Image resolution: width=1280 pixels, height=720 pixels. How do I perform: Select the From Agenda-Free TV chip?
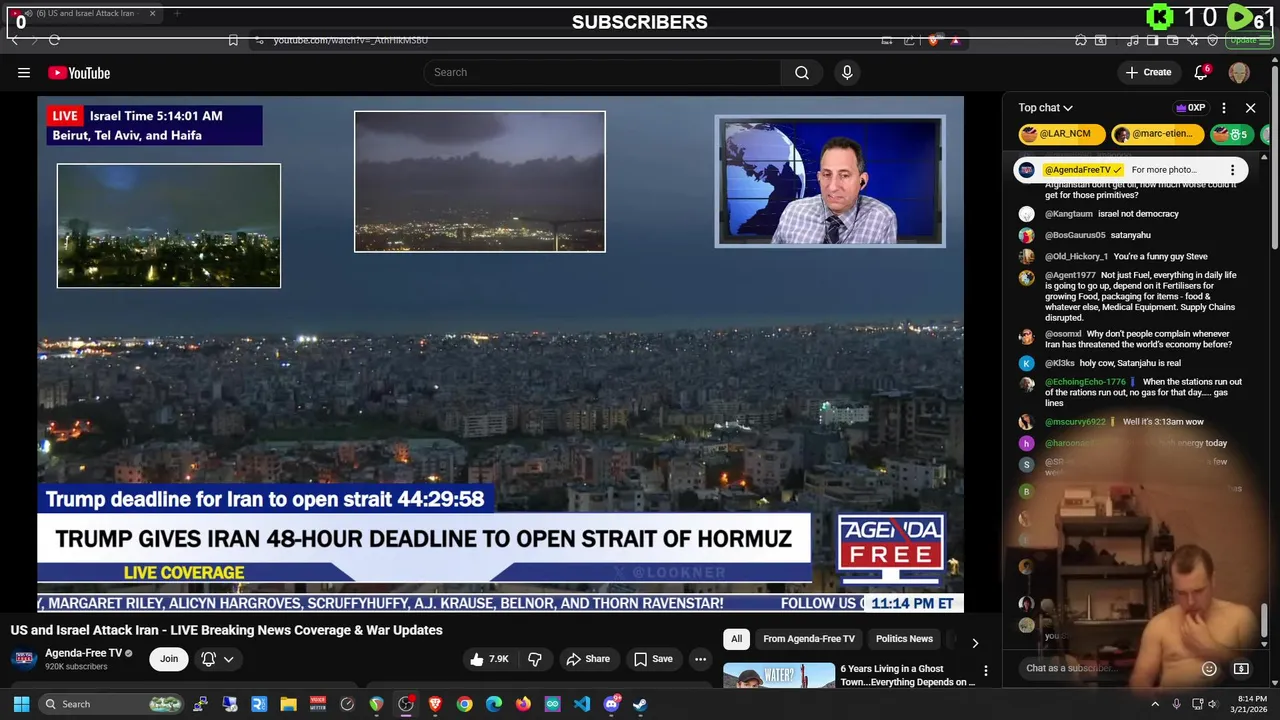[x=809, y=639]
